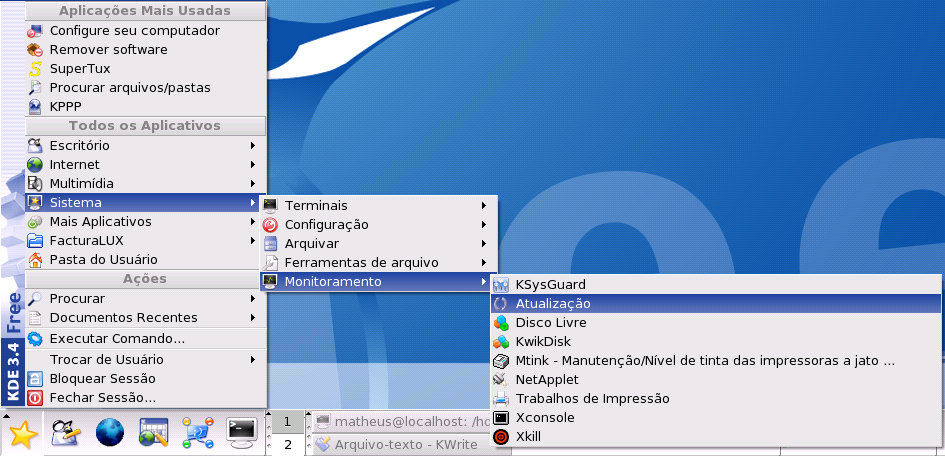Launch KSysGuard system monitor
The width and height of the screenshot is (945, 456).
click(716, 284)
